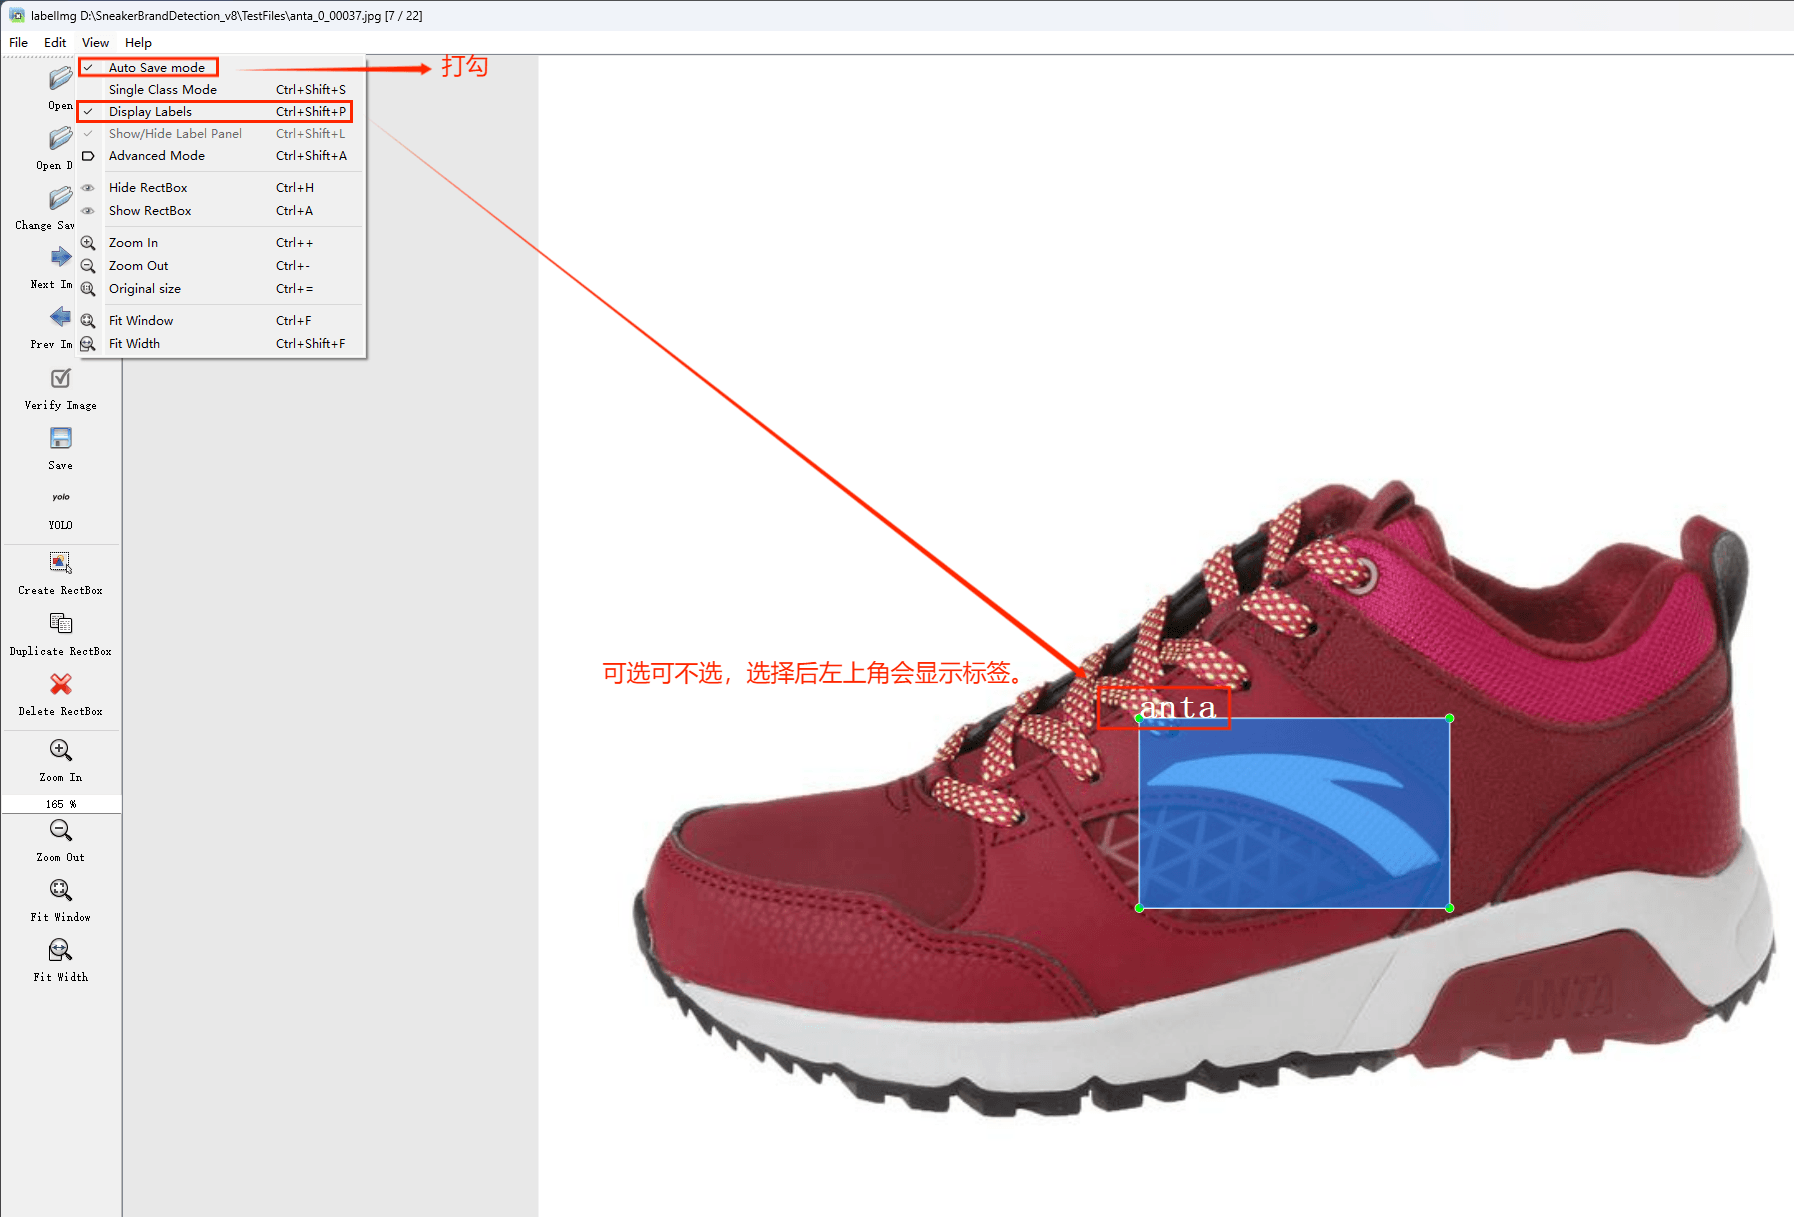Toggle Auto Save mode checkbox

(x=156, y=68)
